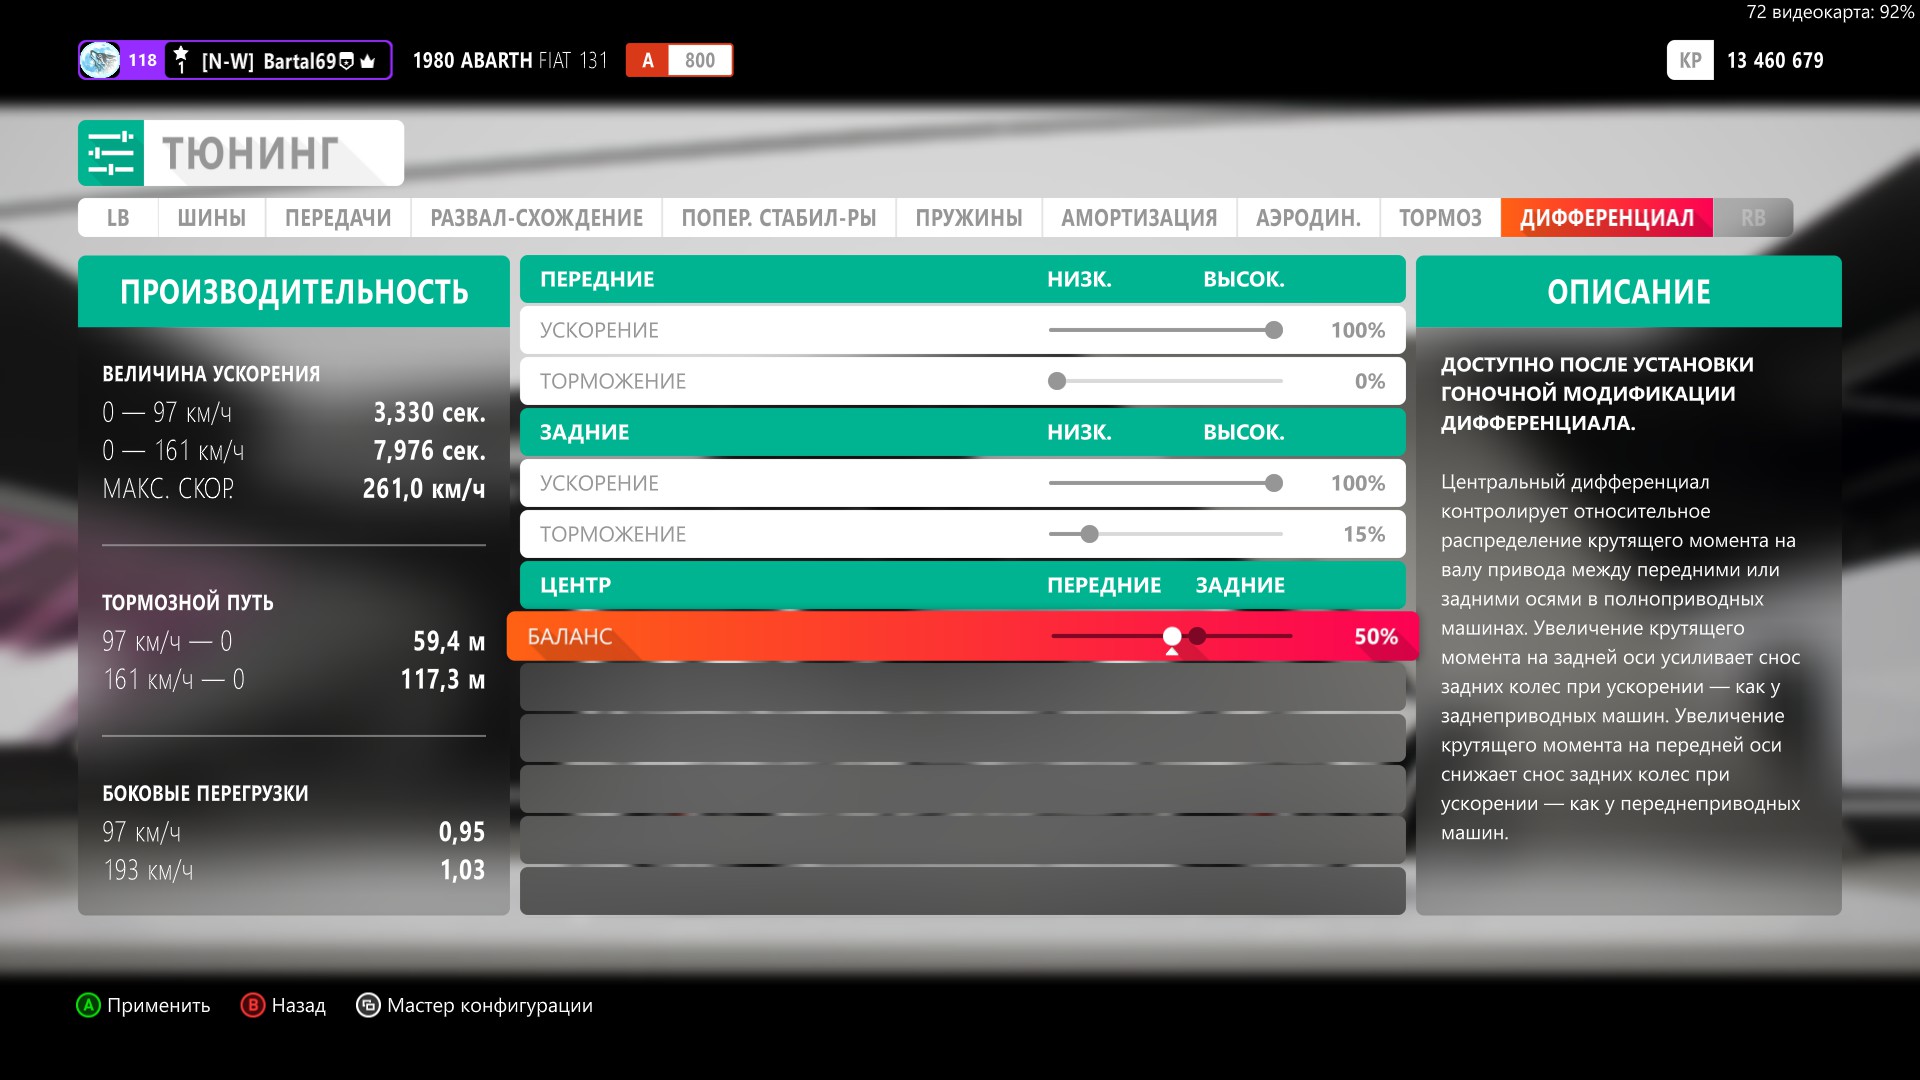Screen dimensions: 1920x1080
Task: Open Мастер конфигурации
Action: point(489,1005)
